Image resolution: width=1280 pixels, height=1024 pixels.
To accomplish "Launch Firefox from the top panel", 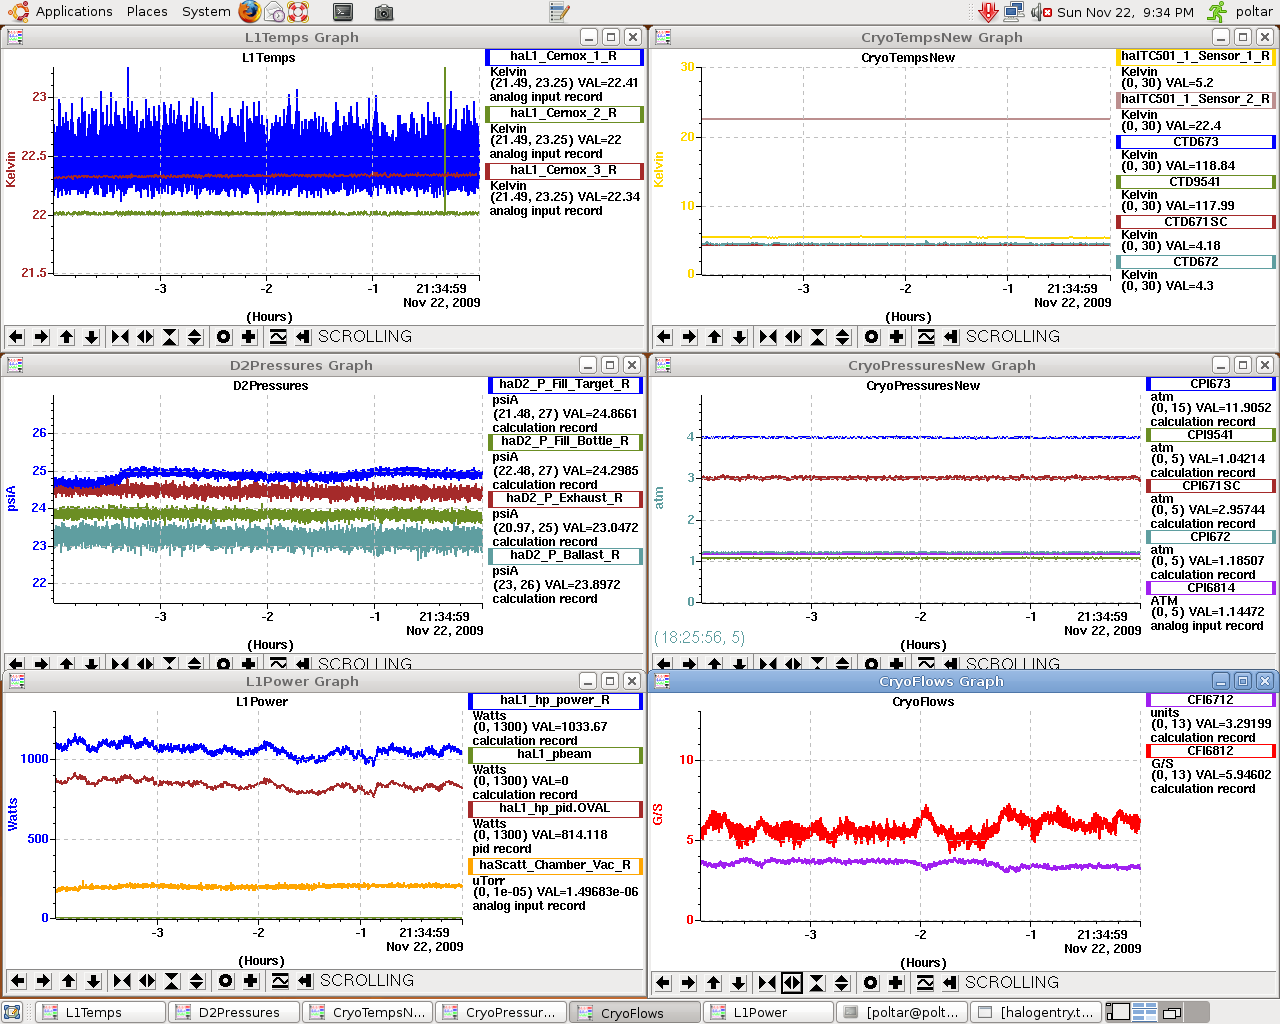I will (x=250, y=12).
